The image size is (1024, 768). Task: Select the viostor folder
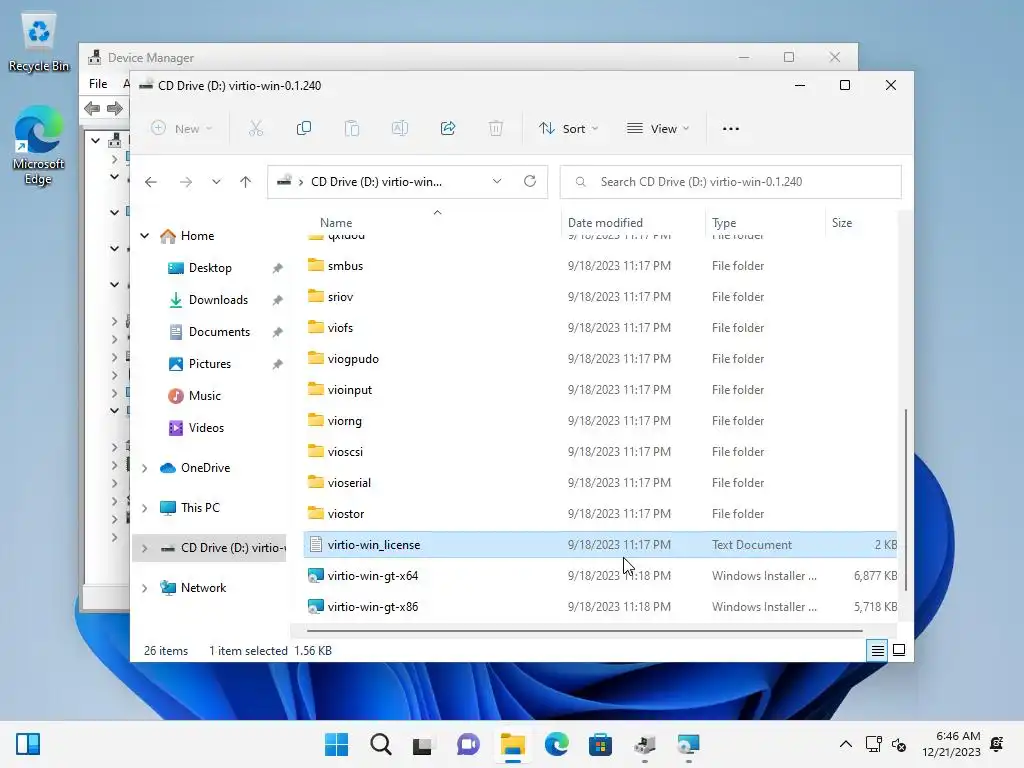600,514
